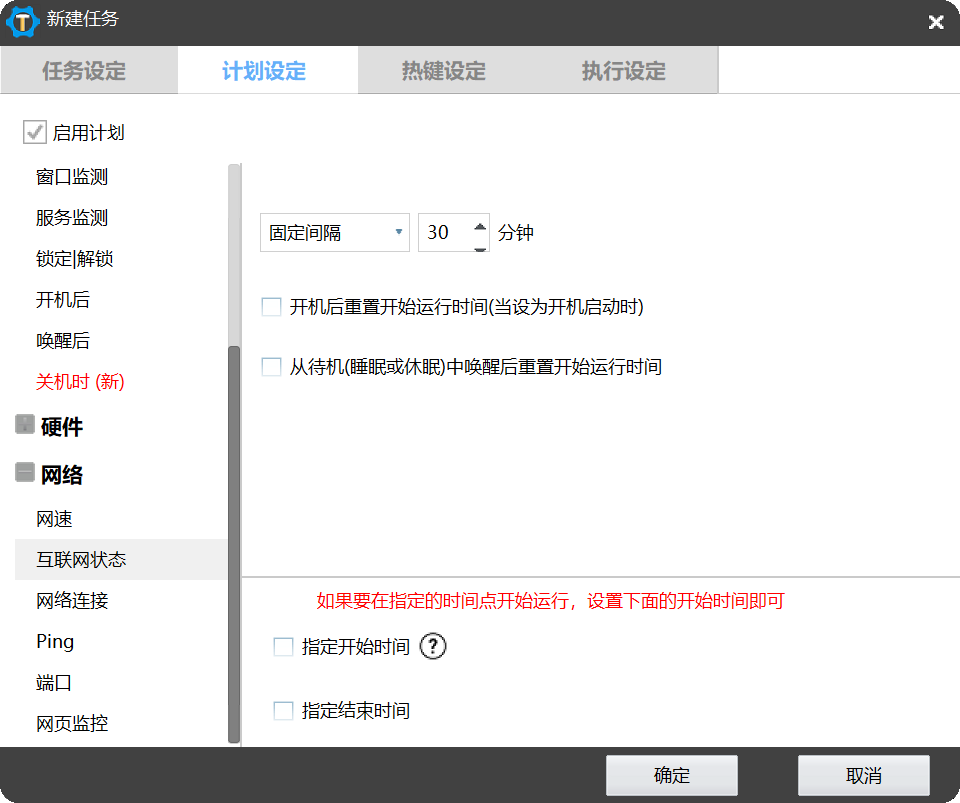Select 关机时 (新) in the sidebar
The height and width of the screenshot is (803, 960).
click(80, 382)
